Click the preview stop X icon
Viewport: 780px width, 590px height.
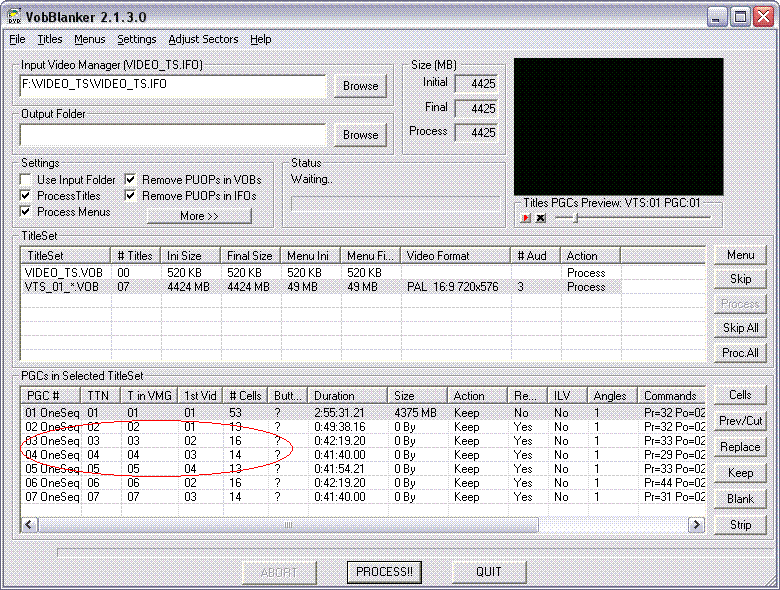541,218
